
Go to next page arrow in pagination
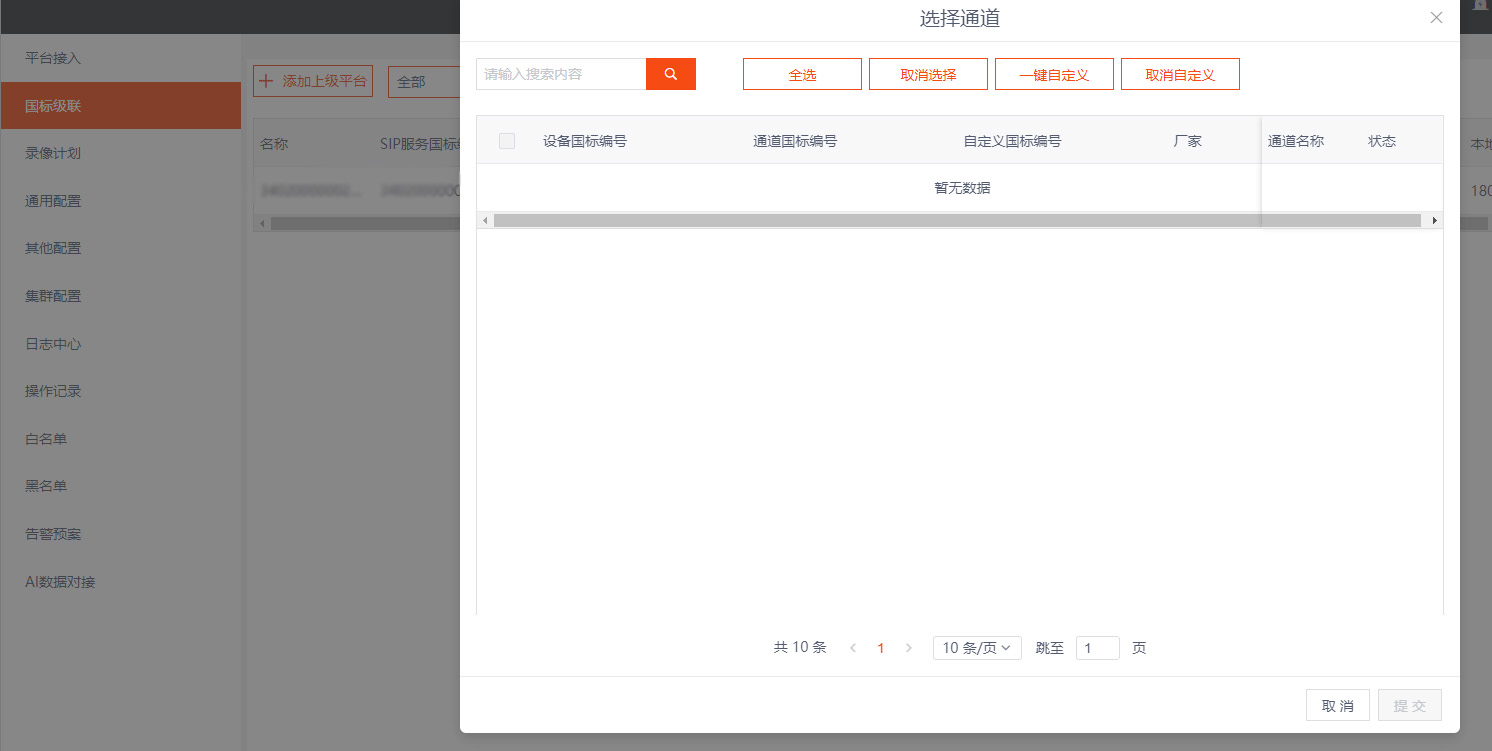(x=908, y=648)
